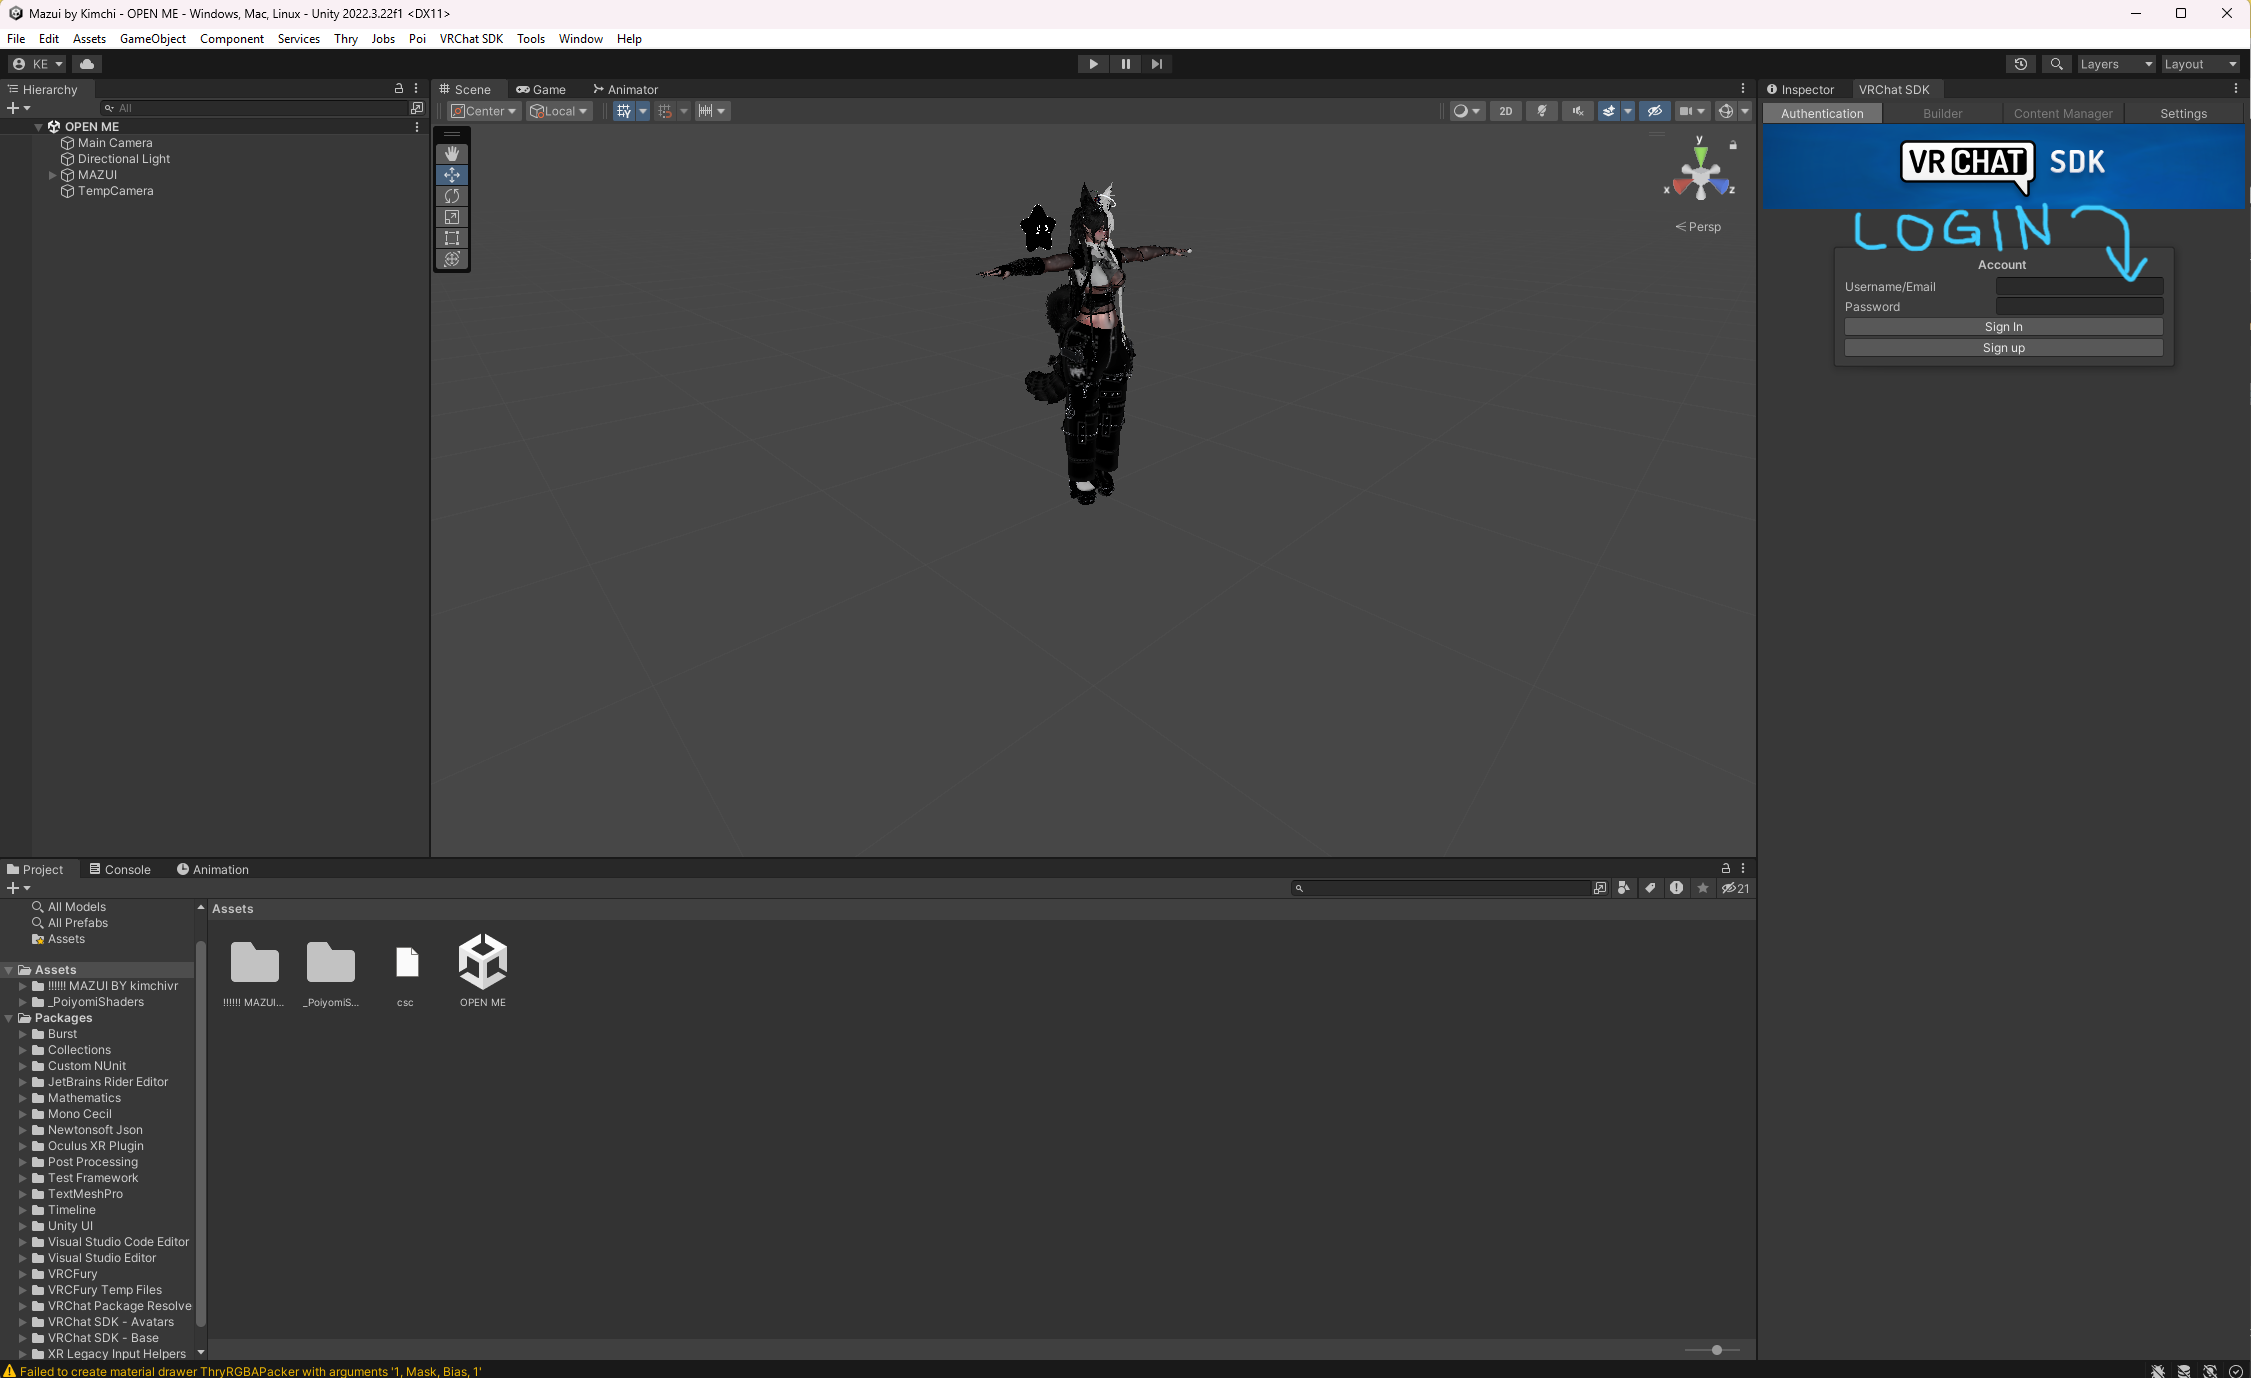Select the Scale tool
This screenshot has width=2251, height=1378.
tap(452, 217)
